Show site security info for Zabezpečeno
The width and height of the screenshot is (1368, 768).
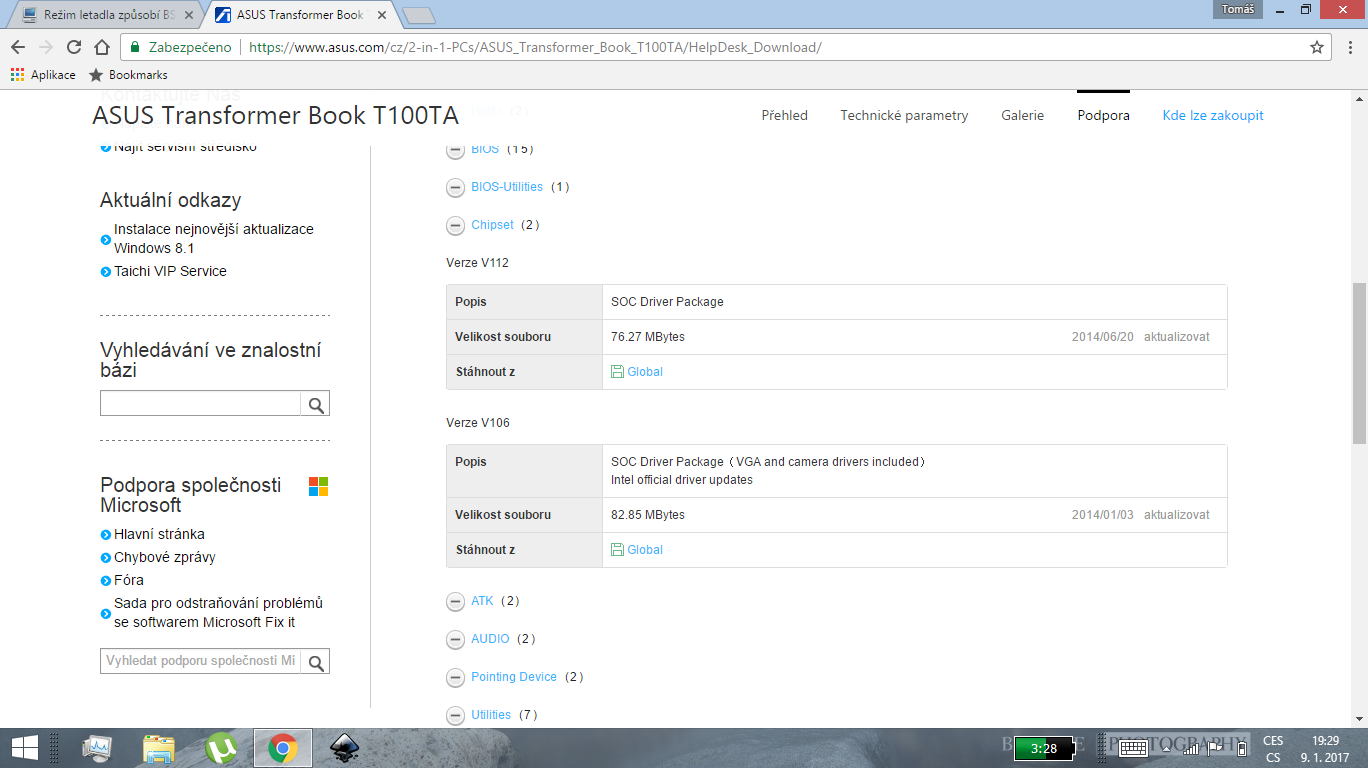[181, 47]
